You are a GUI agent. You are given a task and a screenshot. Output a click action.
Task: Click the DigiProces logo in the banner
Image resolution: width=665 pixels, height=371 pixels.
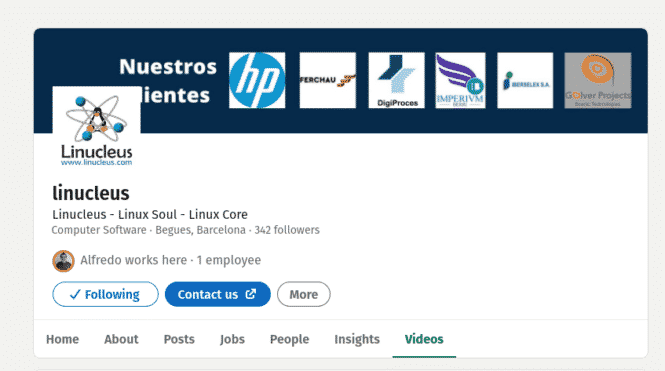[x=397, y=80]
